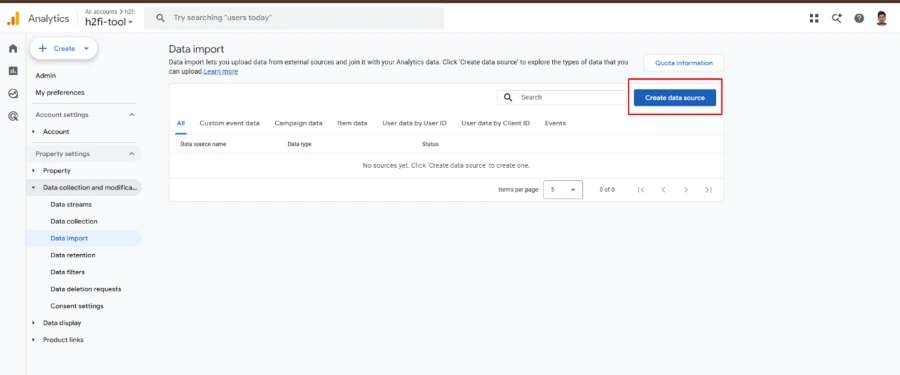
Task: Open the Help question mark icon
Action: [x=859, y=18]
